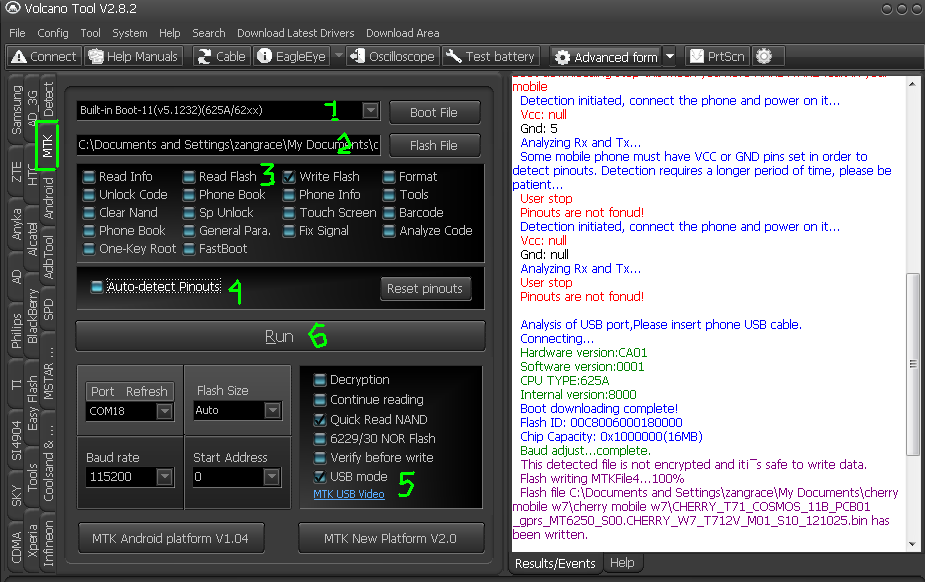Open the Config menu
This screenshot has height=582, width=925.
(53, 33)
